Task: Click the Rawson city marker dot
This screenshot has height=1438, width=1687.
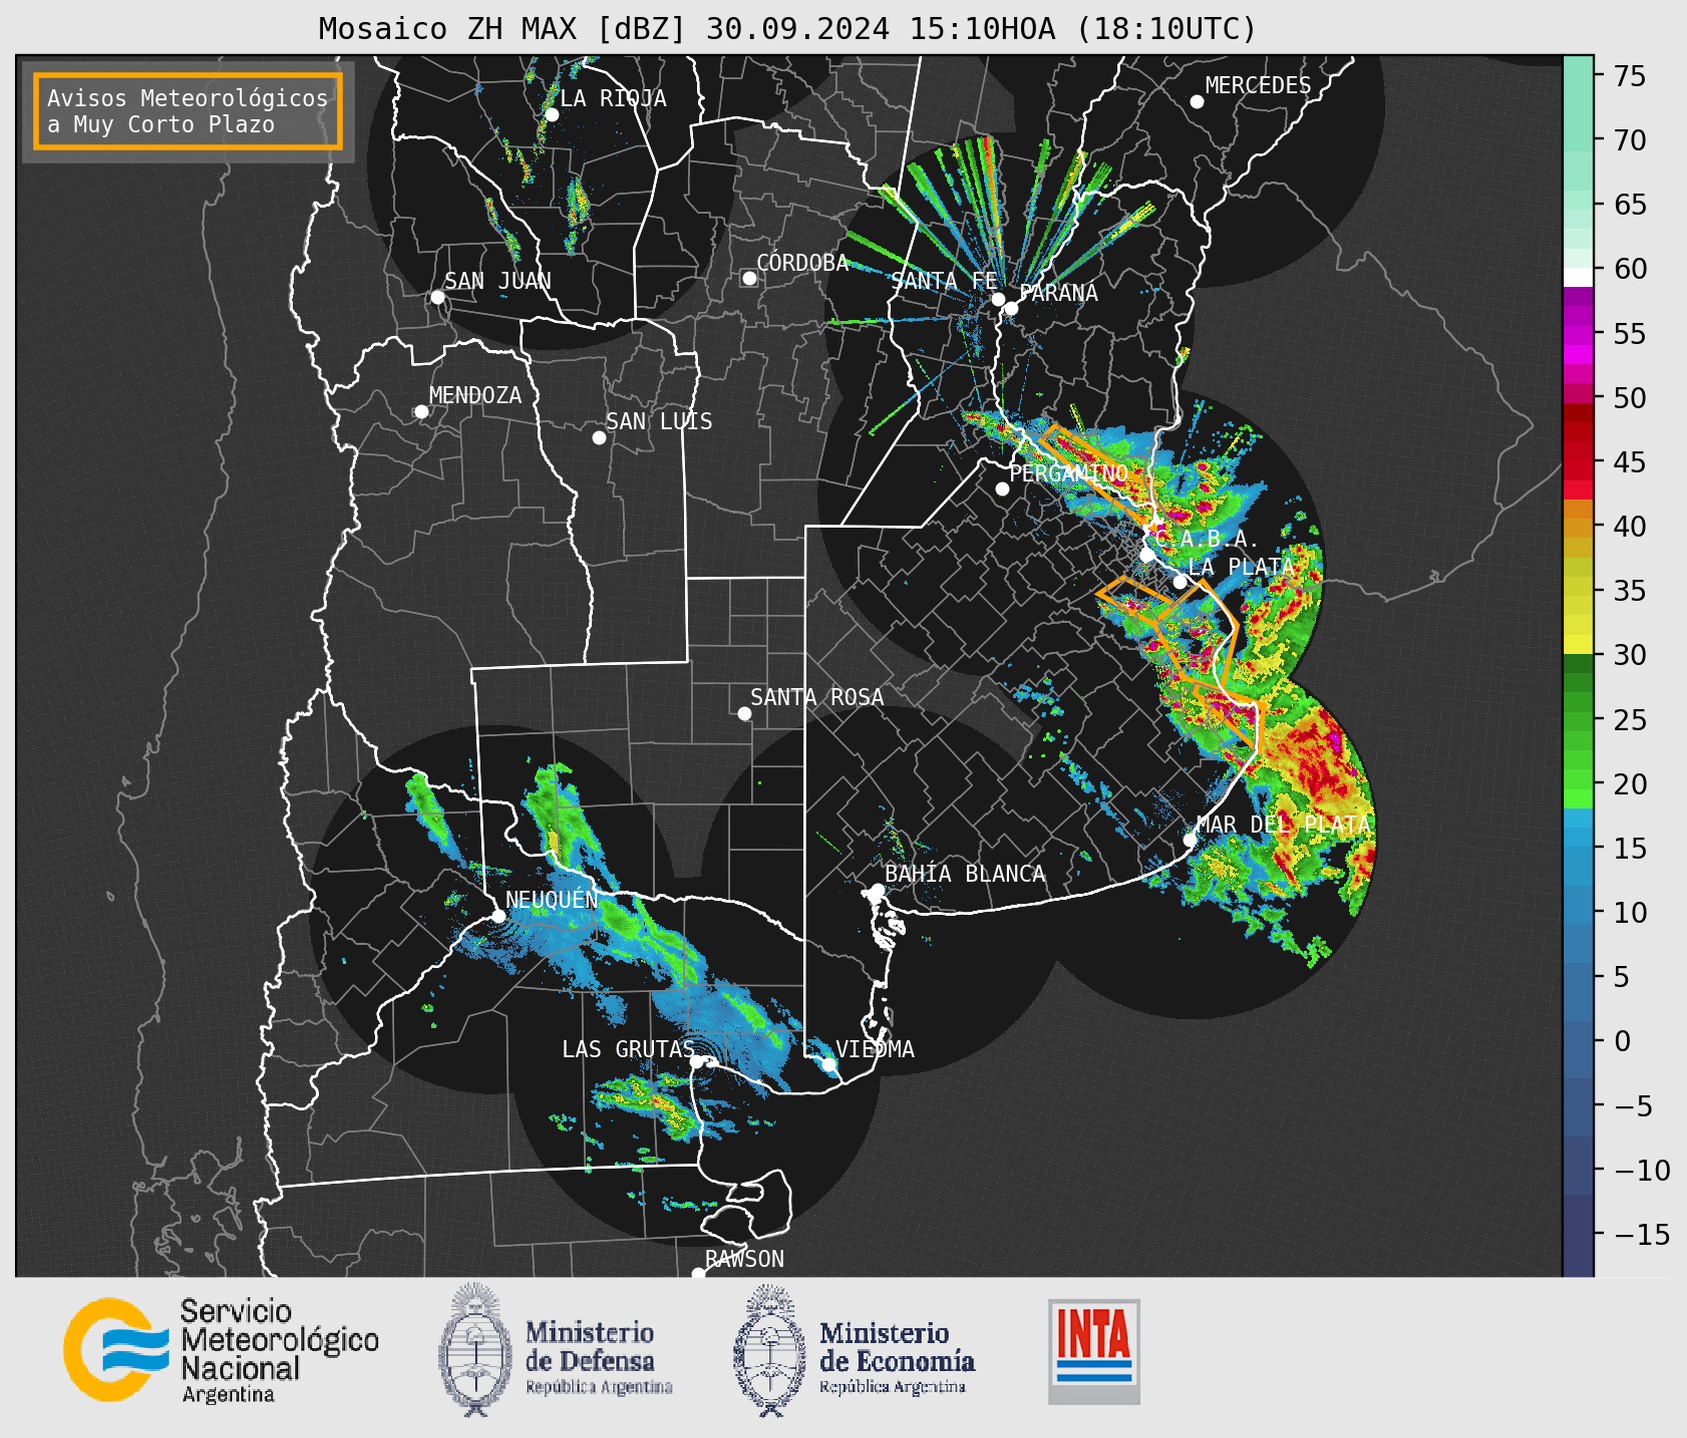Action: coord(698,1274)
